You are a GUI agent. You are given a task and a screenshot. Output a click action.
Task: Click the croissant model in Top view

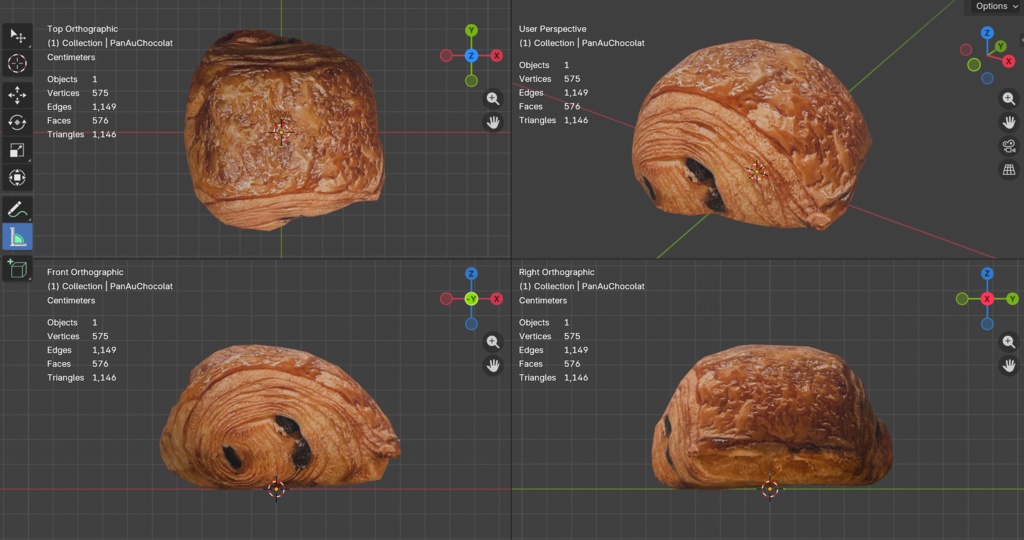click(284, 129)
